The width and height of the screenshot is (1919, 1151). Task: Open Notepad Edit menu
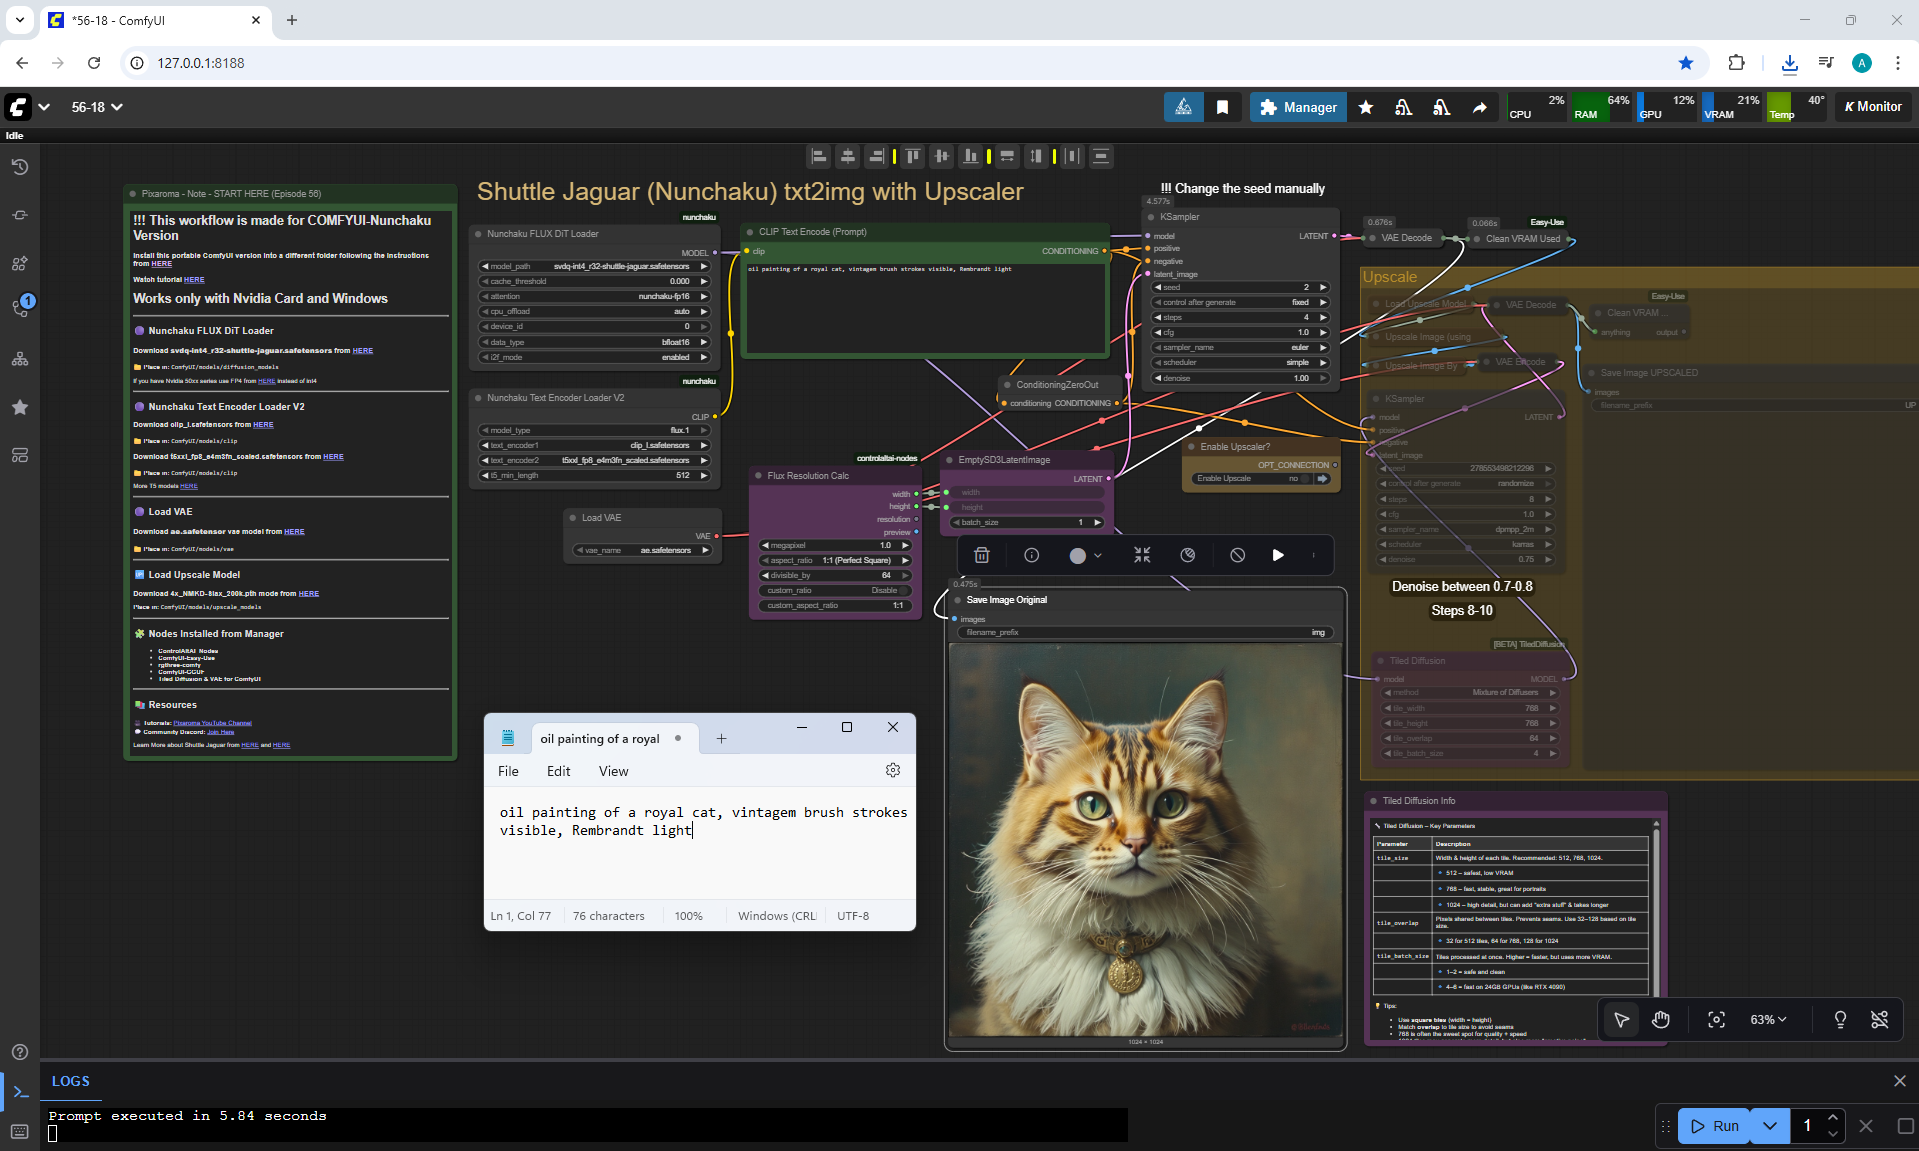(x=558, y=771)
